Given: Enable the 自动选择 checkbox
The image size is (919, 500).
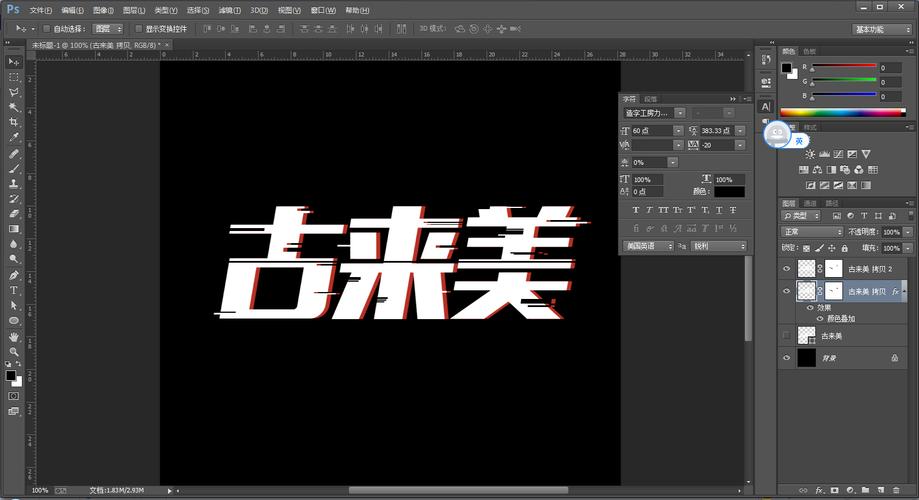Looking at the screenshot, I should [46, 29].
